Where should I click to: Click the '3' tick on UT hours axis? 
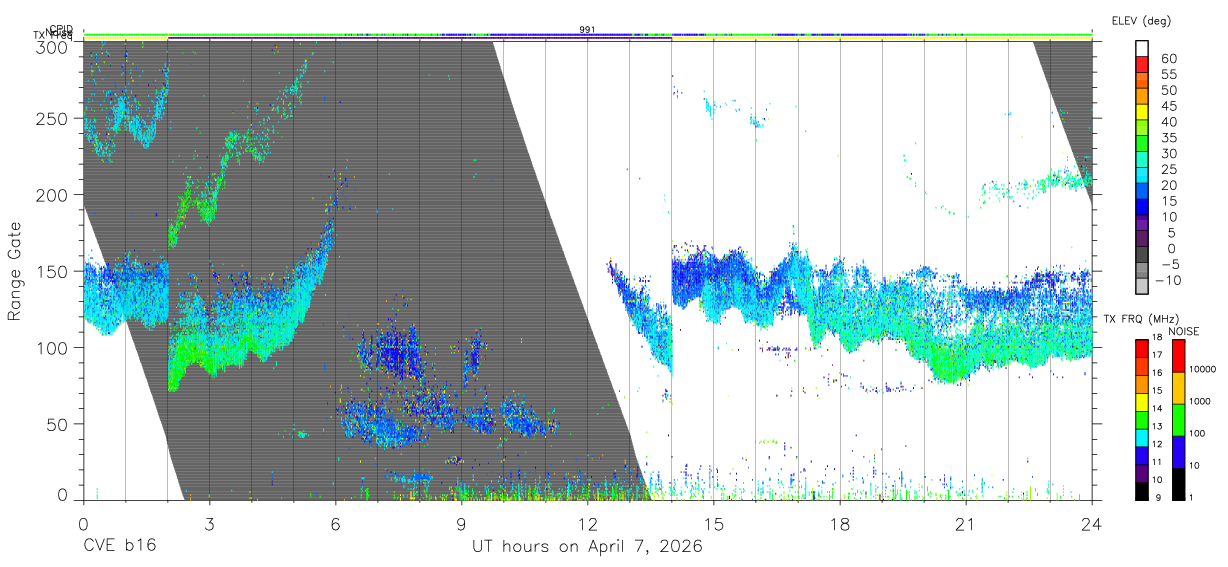click(x=209, y=524)
